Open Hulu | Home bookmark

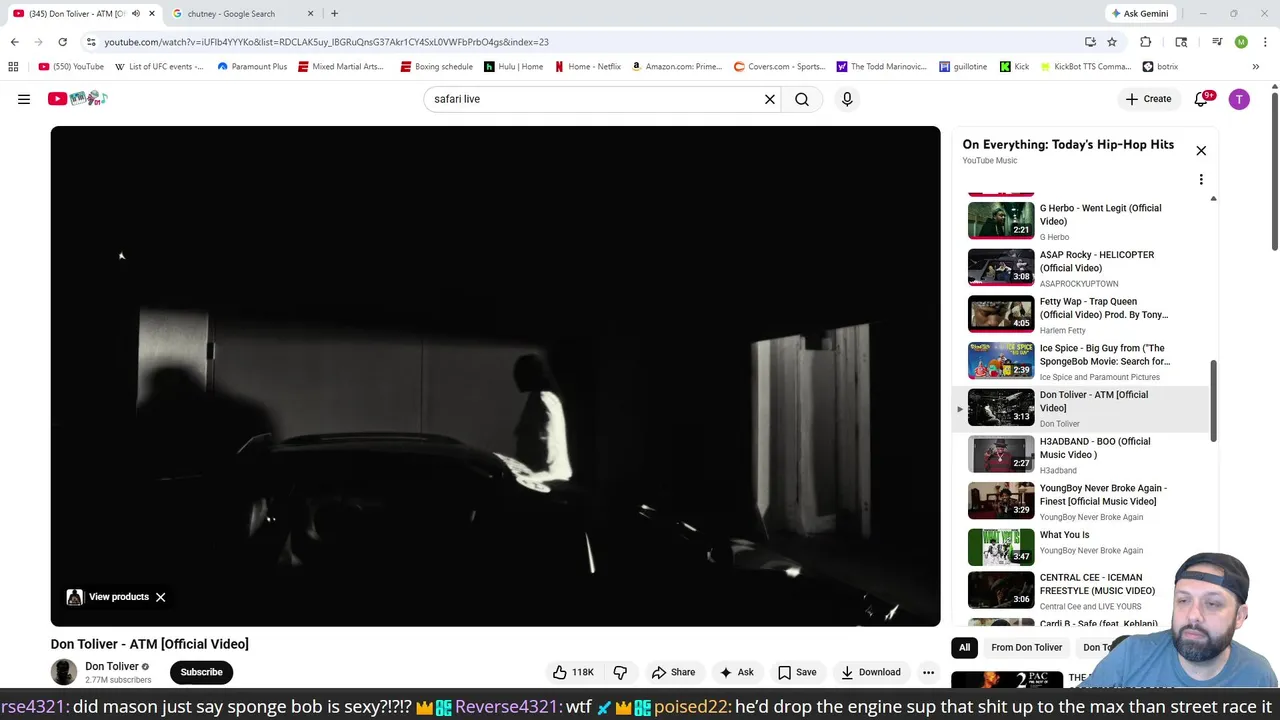click(514, 67)
